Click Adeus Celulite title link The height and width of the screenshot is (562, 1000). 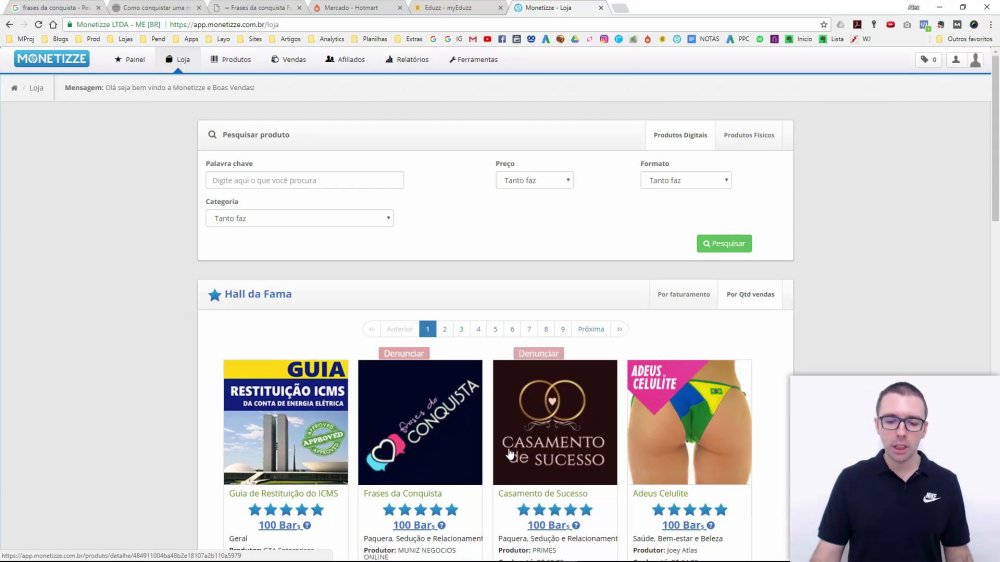[x=660, y=494]
